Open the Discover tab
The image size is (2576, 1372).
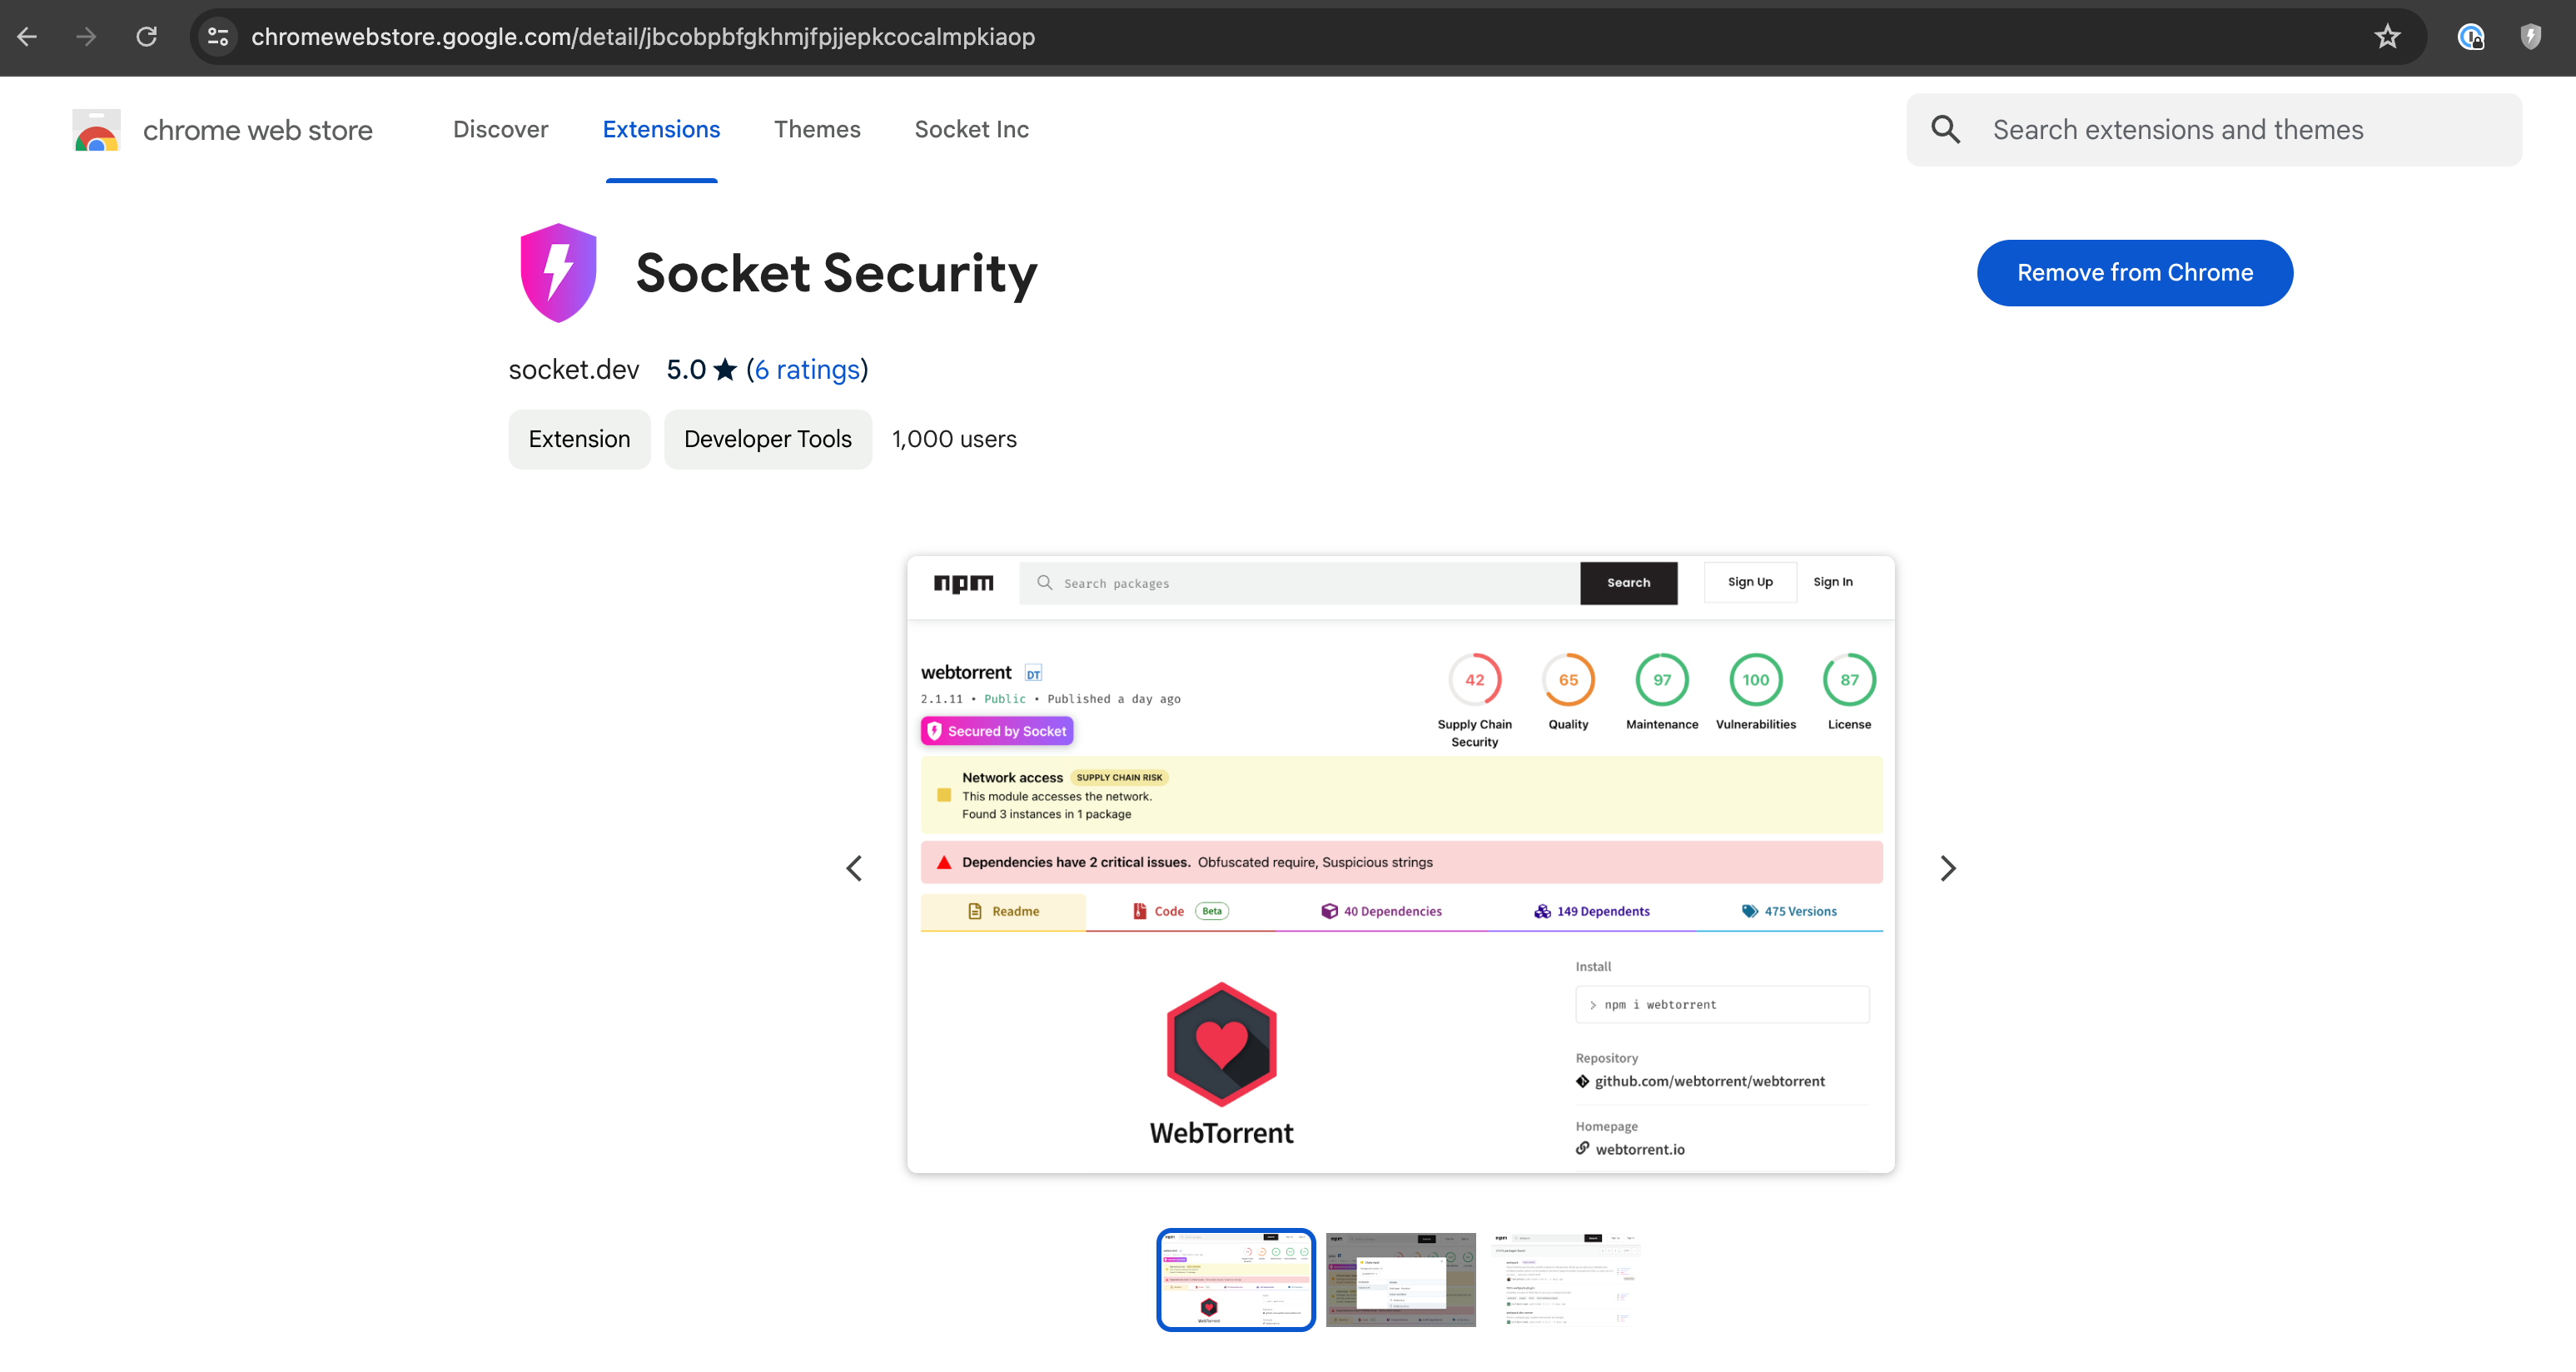click(x=500, y=129)
